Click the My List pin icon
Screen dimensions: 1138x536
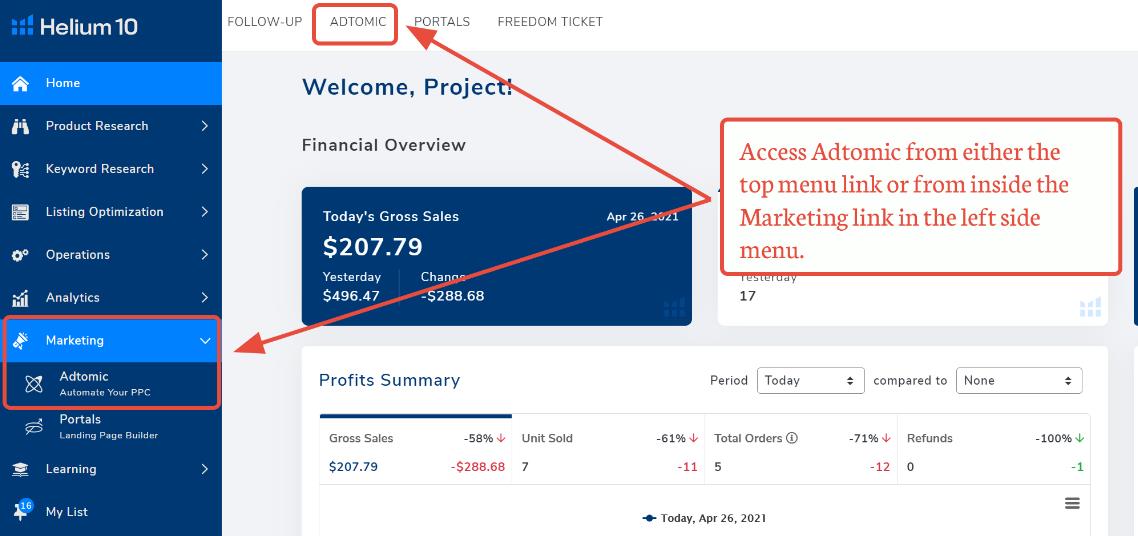22,510
